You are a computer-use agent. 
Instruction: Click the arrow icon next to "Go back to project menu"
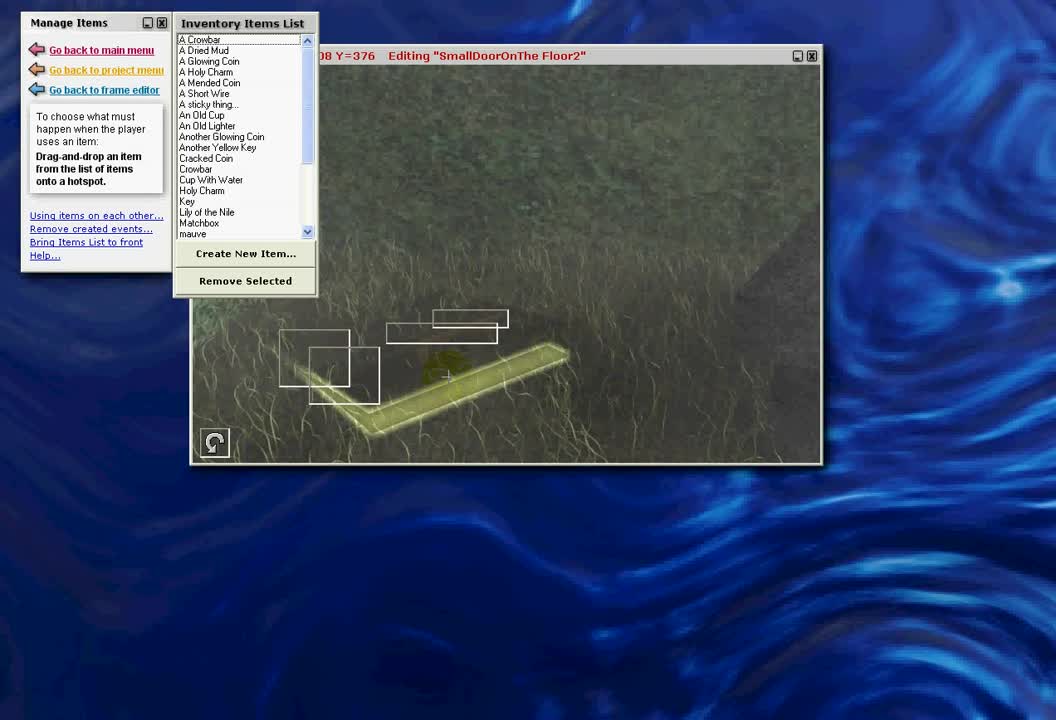pos(36,69)
